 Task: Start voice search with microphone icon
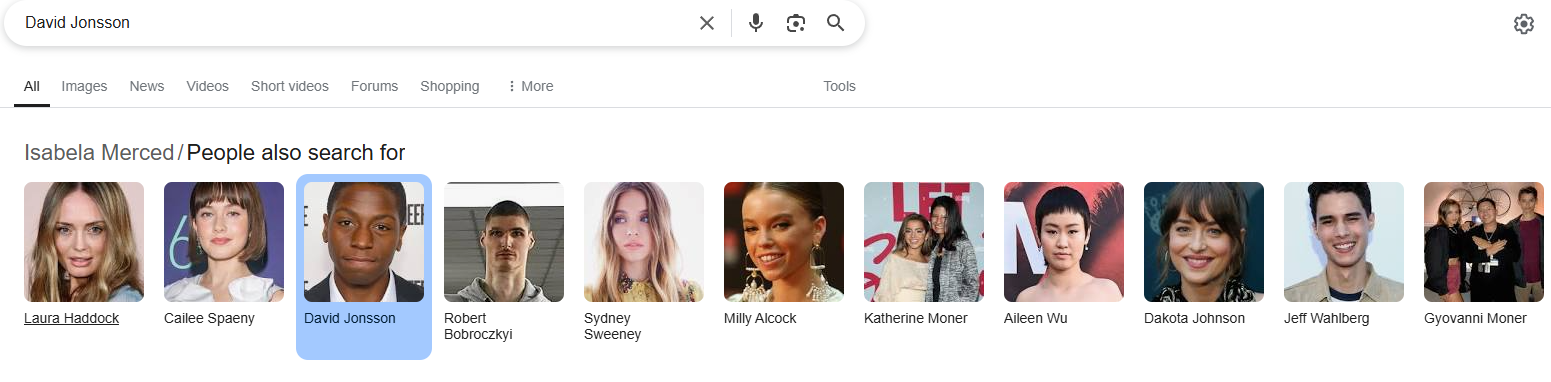(x=756, y=23)
